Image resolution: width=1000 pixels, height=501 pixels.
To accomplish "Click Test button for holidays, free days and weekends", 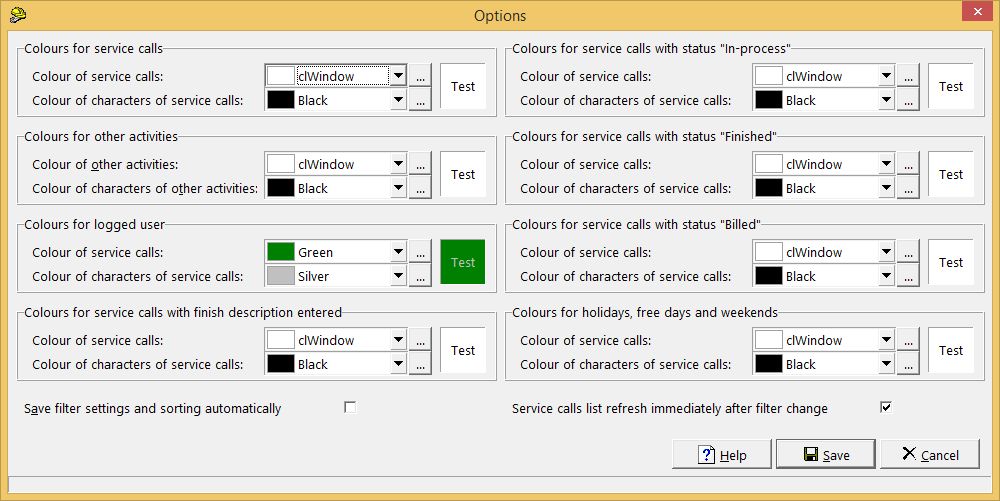I will 951,351.
